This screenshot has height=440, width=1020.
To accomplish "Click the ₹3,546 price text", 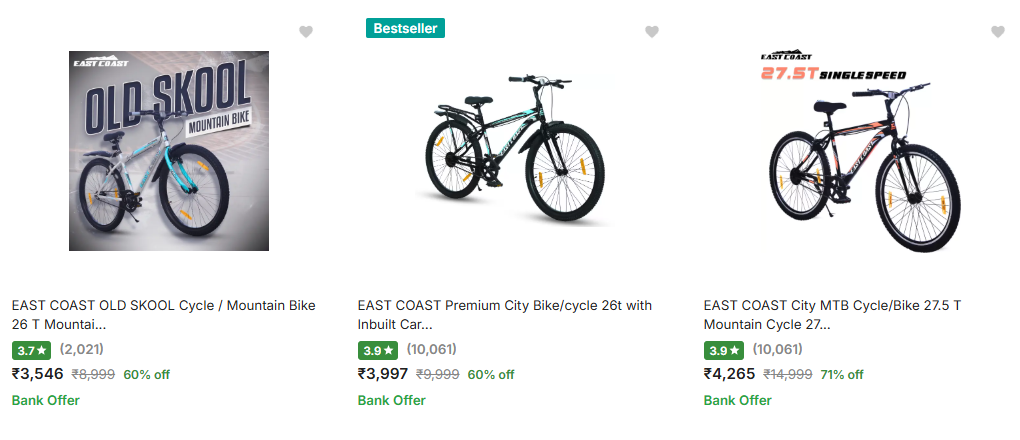I will 37,374.
